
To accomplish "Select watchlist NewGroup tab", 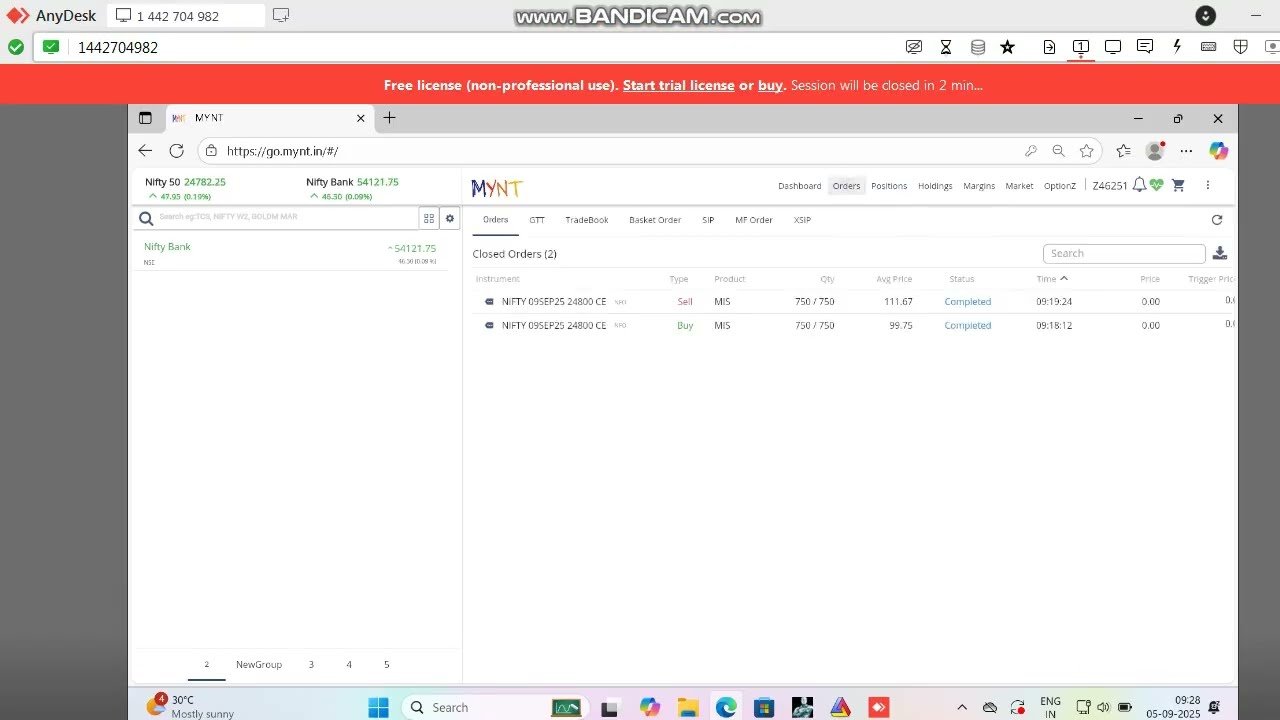I will pos(259,665).
